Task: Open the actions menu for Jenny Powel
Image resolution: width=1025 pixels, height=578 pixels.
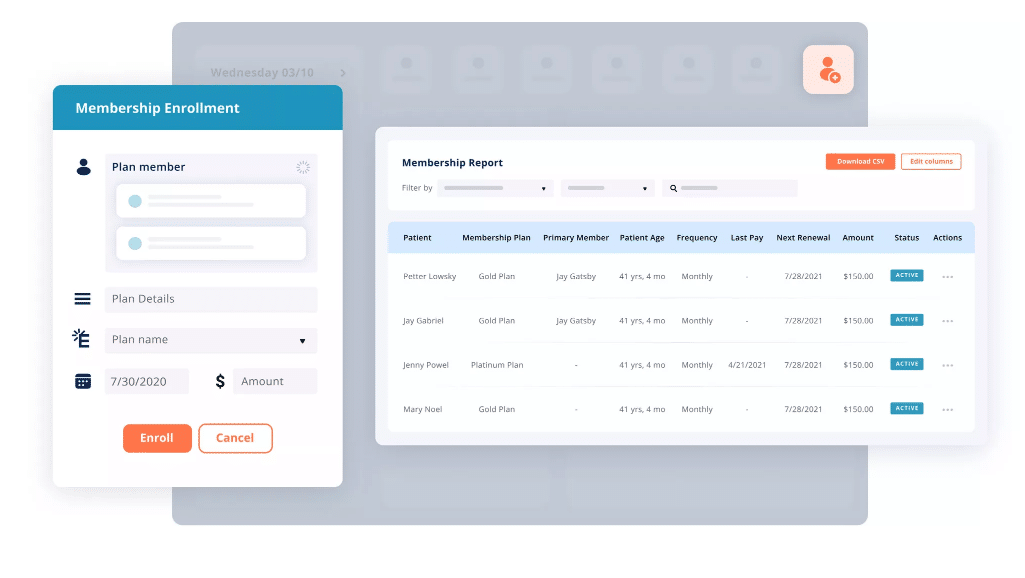Action: 947,364
